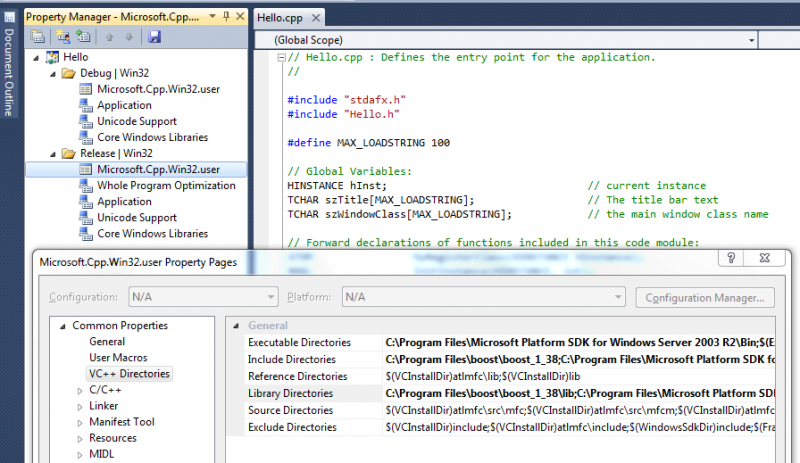Click the #define MAX_LOADSTRING 100 code line

368,143
